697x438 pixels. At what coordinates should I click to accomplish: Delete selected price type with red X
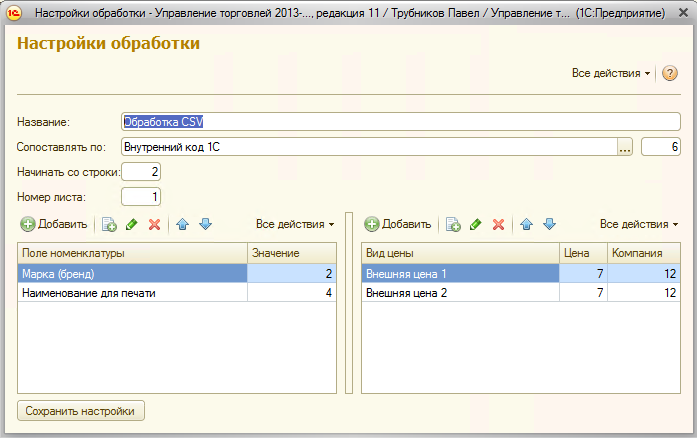(498, 225)
